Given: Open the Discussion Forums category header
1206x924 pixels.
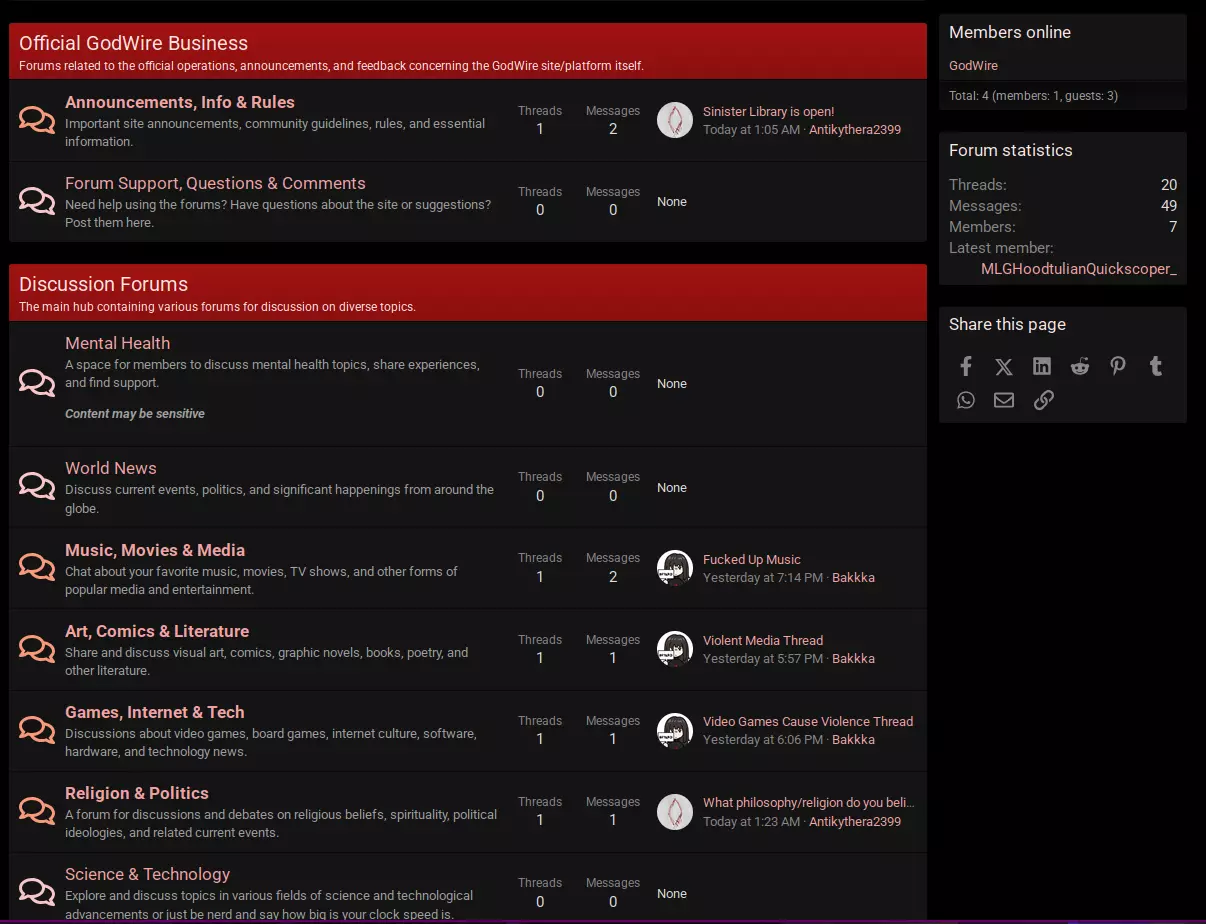Looking at the screenshot, I should point(103,284).
